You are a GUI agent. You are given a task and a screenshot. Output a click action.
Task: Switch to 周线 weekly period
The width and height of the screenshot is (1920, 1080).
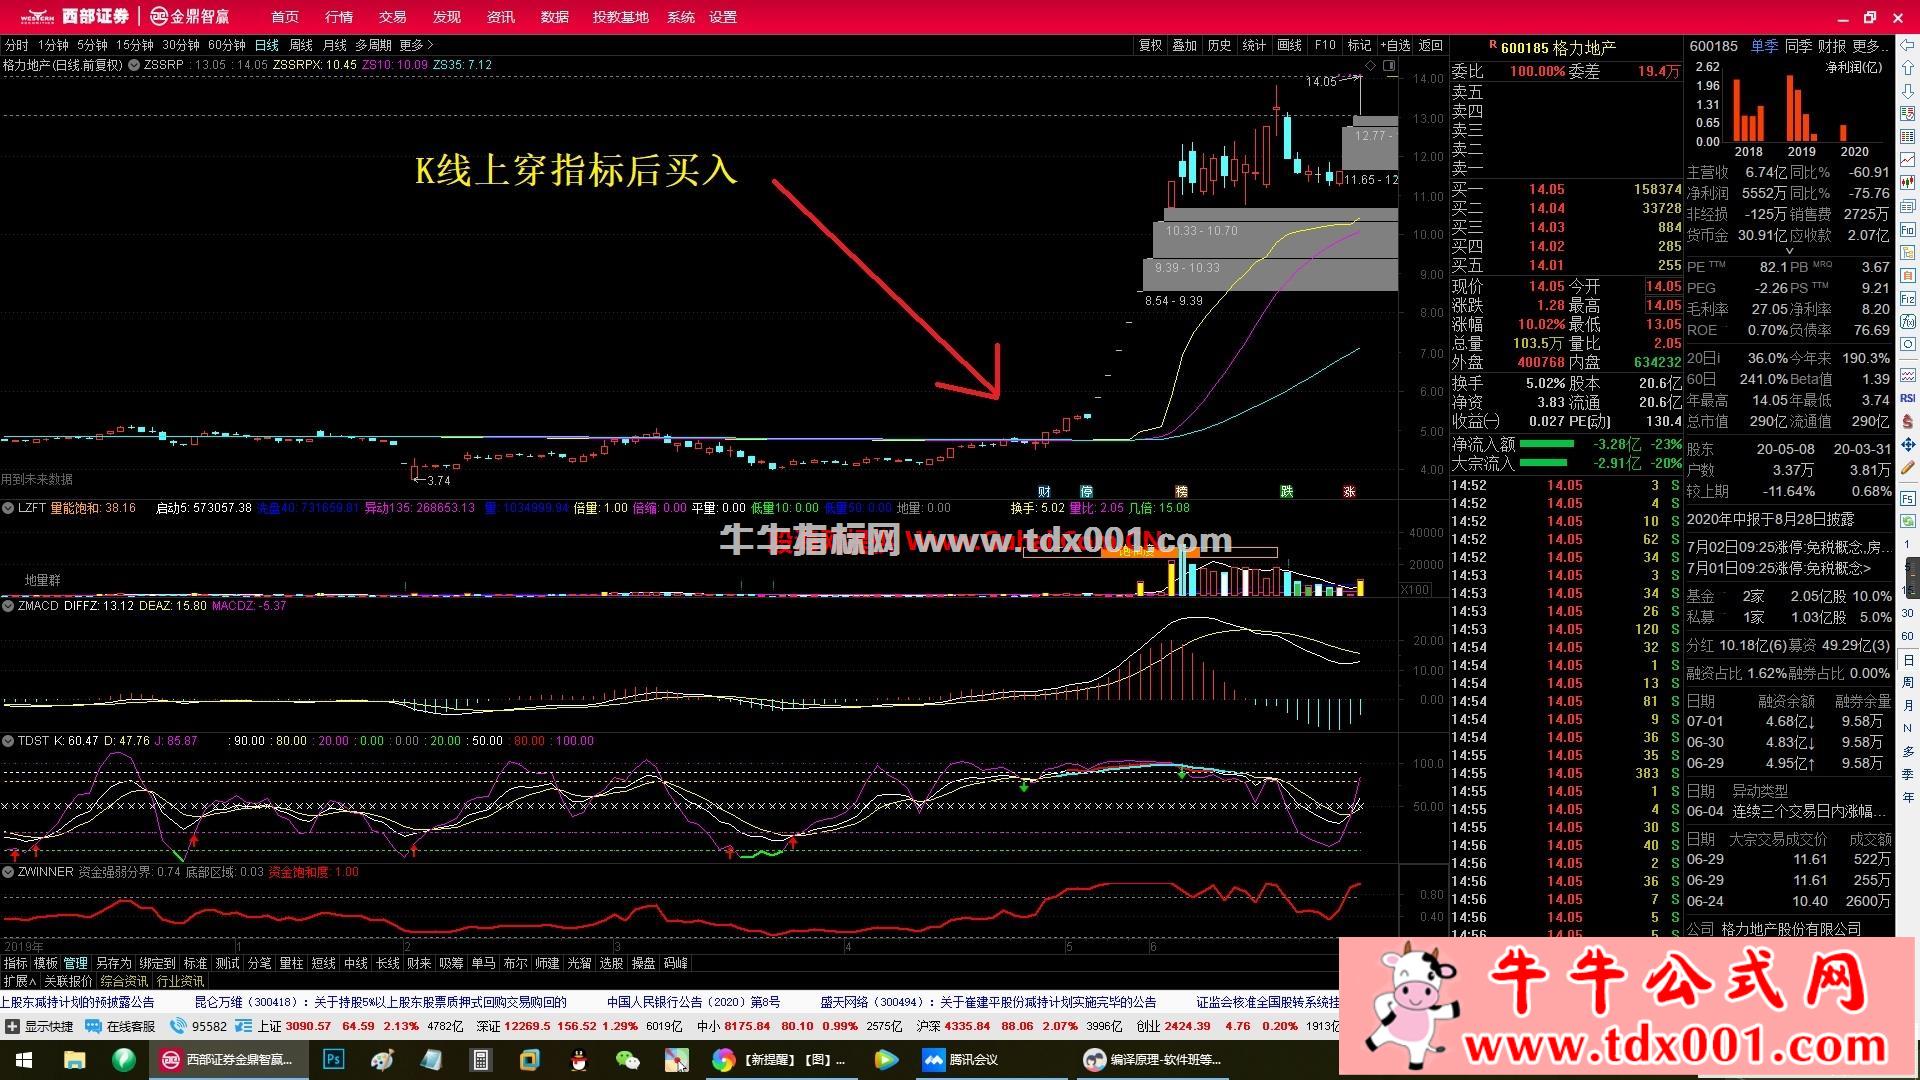301,45
